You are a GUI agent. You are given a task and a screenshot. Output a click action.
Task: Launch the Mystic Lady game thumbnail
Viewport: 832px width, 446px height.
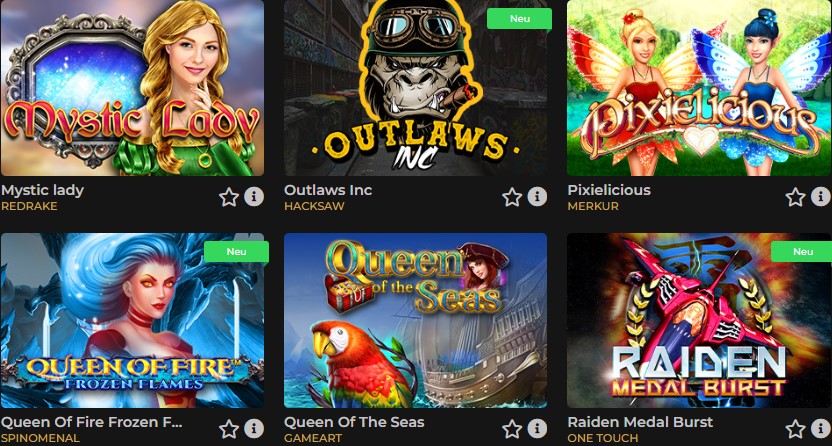click(x=132, y=88)
